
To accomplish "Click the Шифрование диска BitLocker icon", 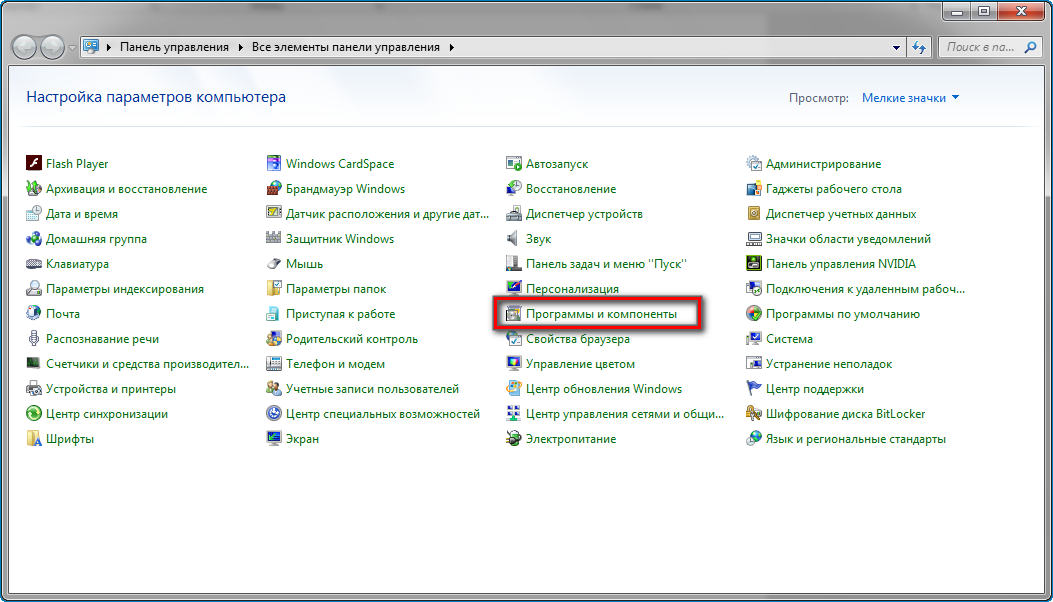I will [x=754, y=414].
